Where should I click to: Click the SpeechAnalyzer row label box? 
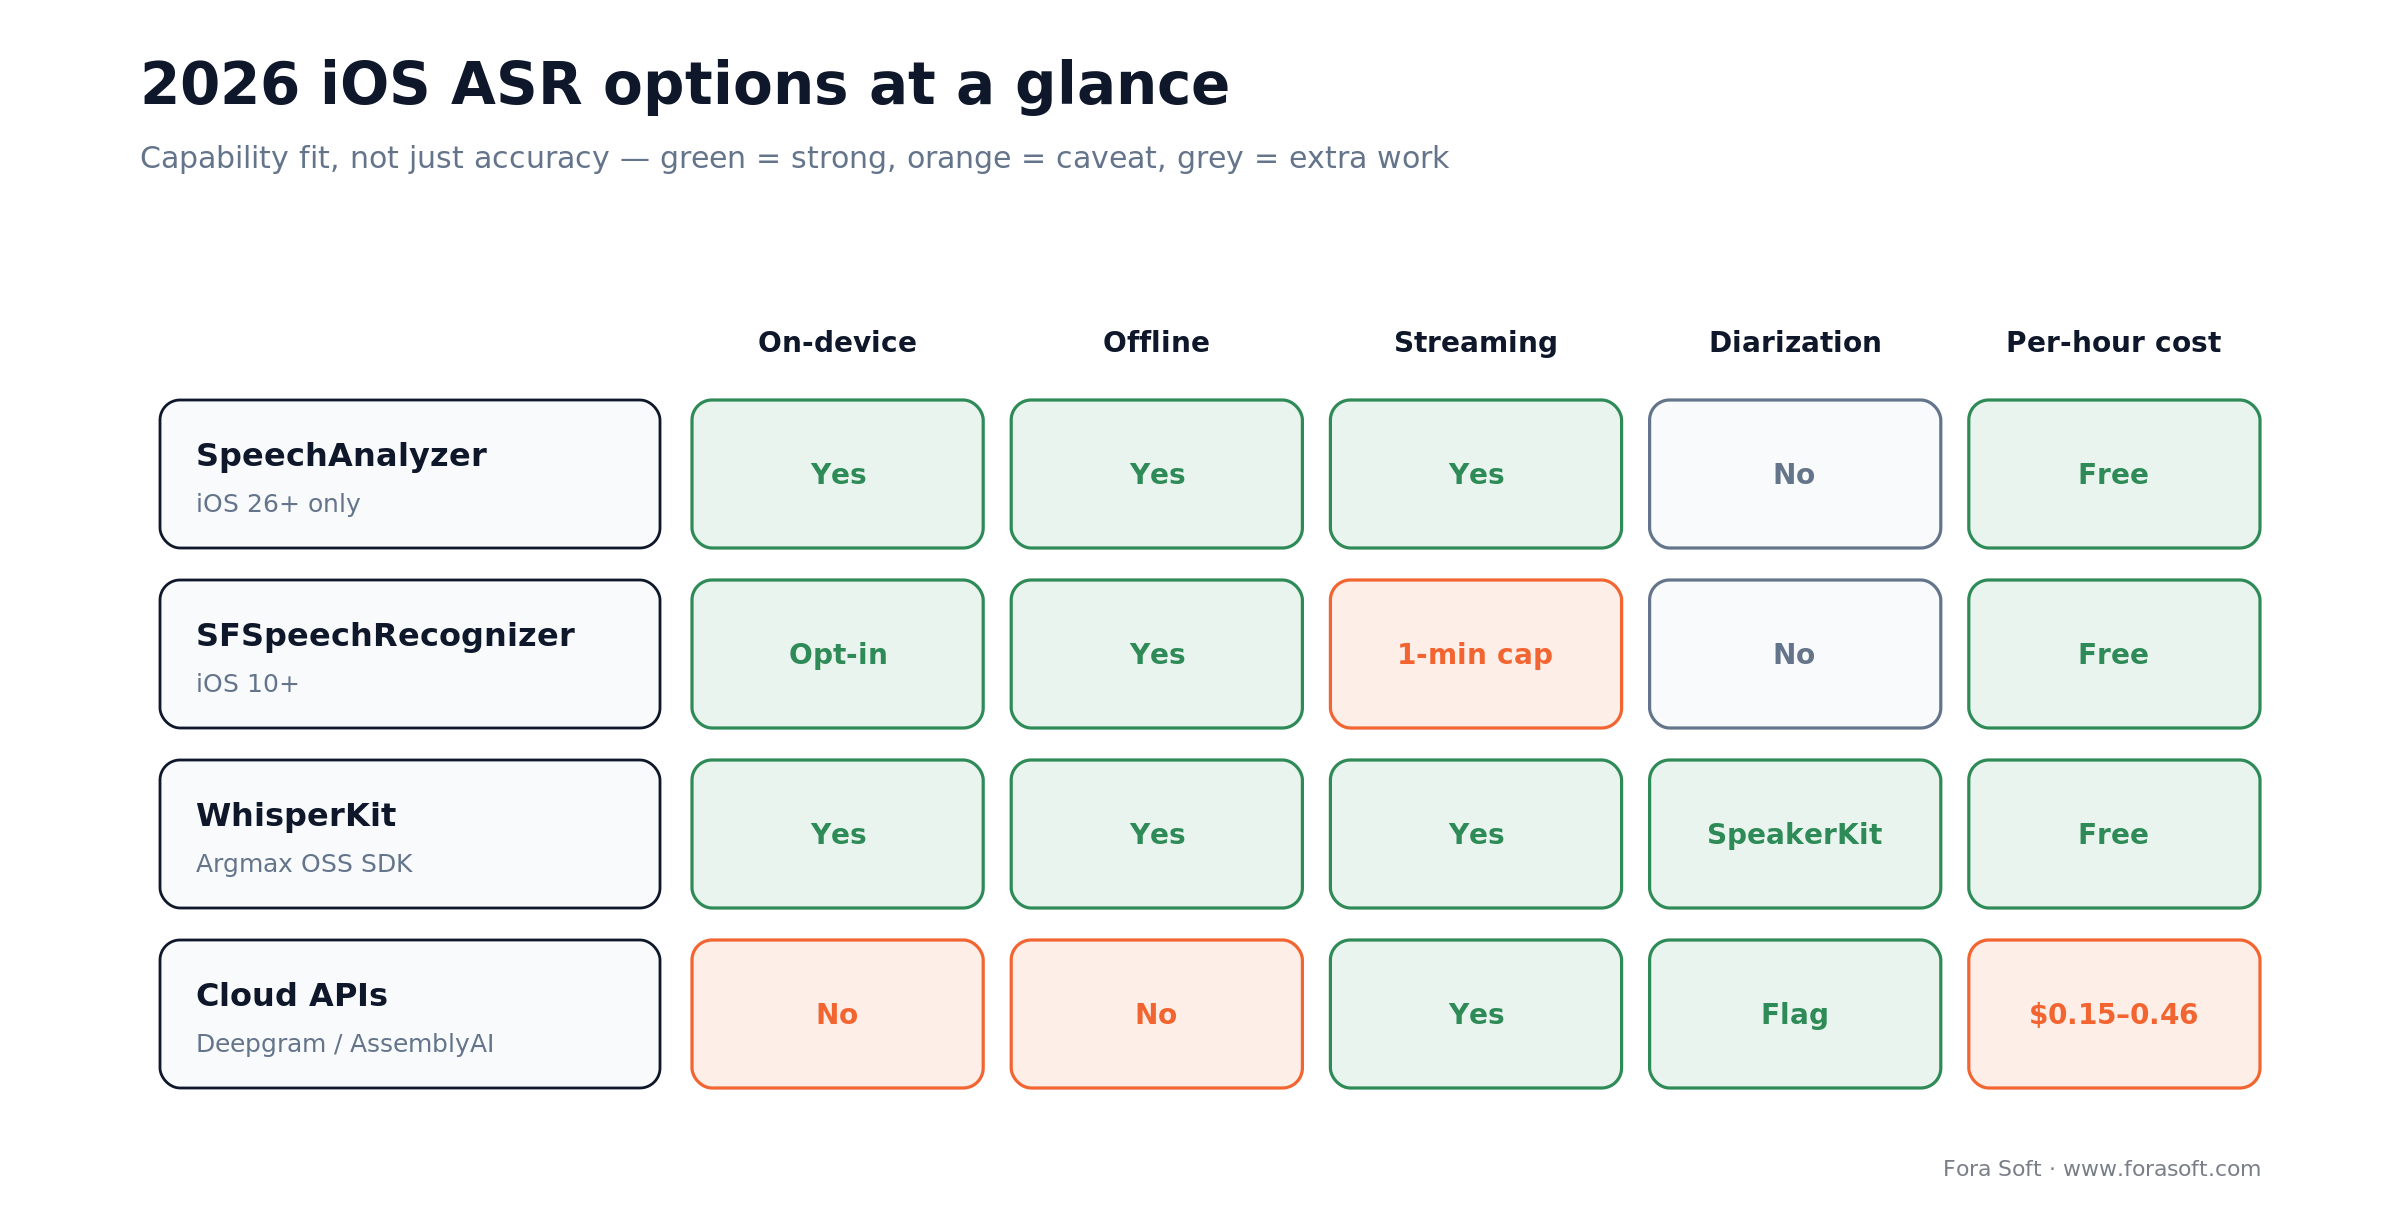(x=410, y=474)
